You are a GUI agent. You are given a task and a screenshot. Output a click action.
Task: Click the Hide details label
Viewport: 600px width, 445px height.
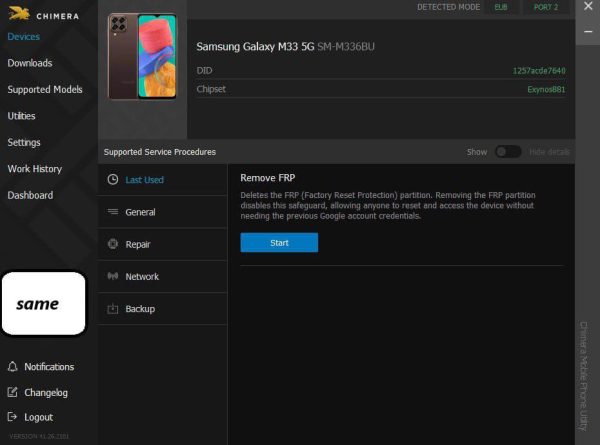549,152
